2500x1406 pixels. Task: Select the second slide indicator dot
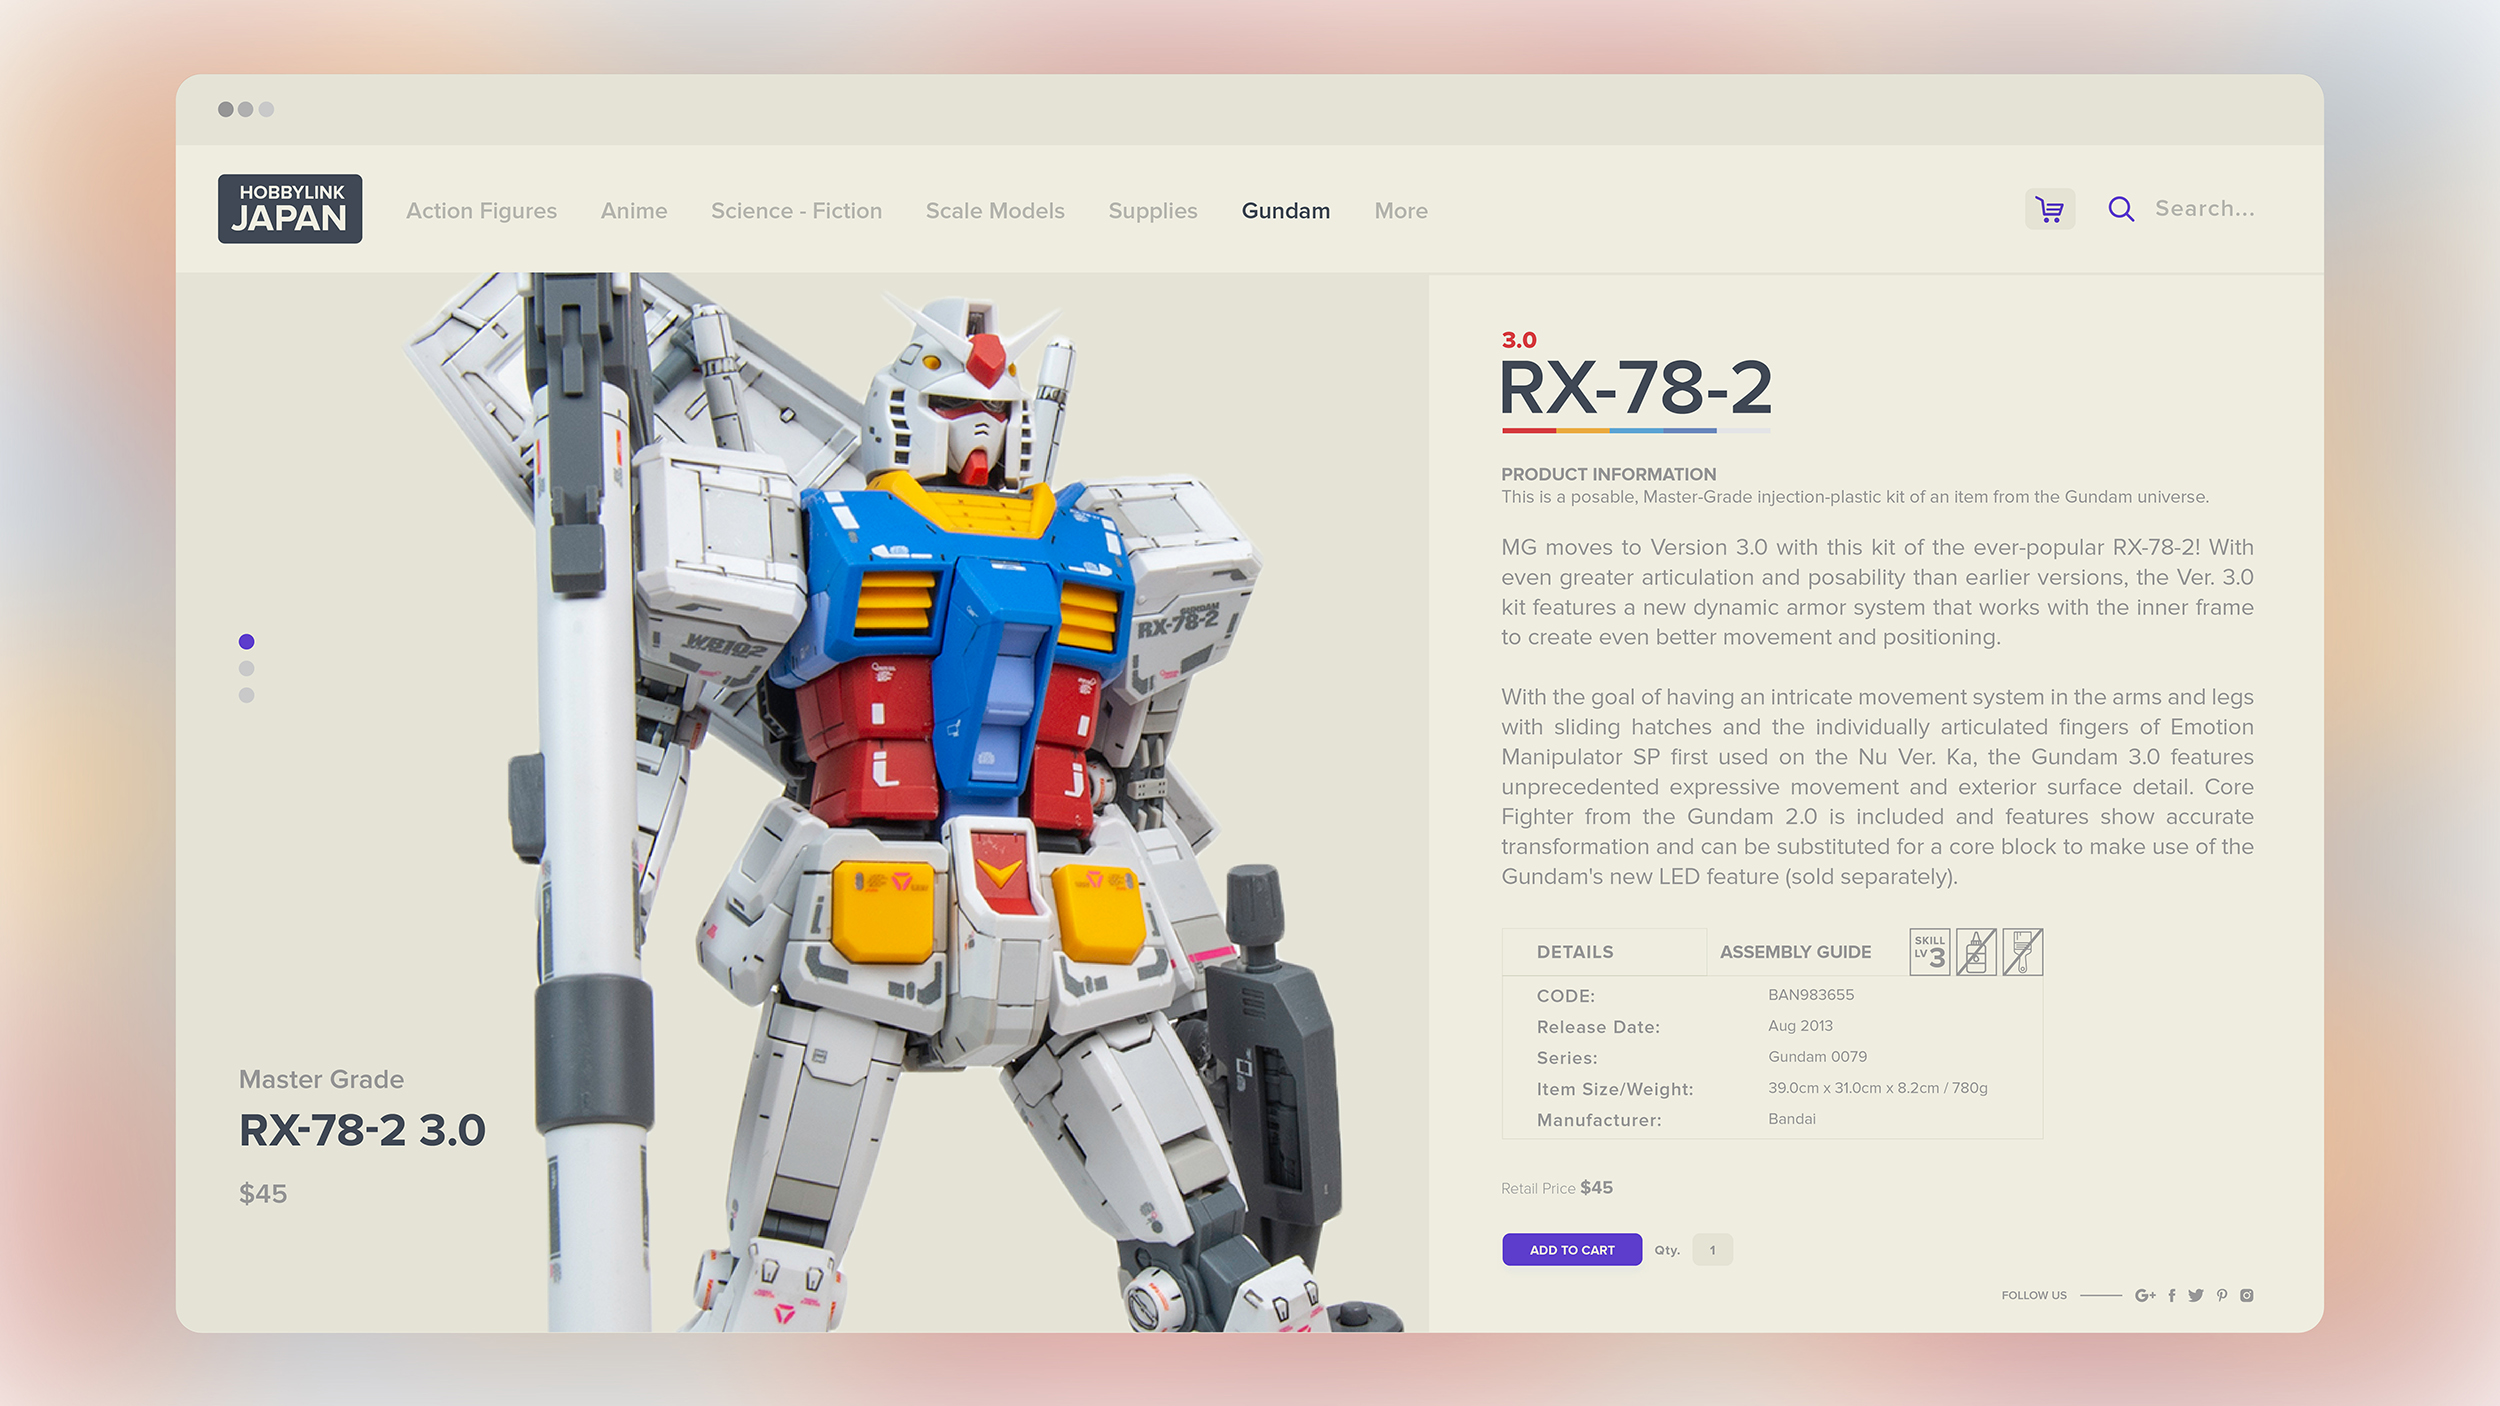[247, 669]
